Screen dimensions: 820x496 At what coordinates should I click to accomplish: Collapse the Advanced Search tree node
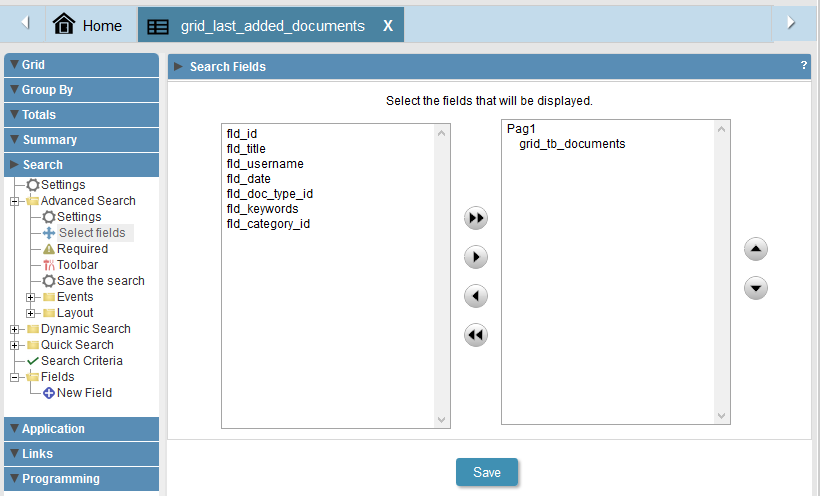(15, 201)
